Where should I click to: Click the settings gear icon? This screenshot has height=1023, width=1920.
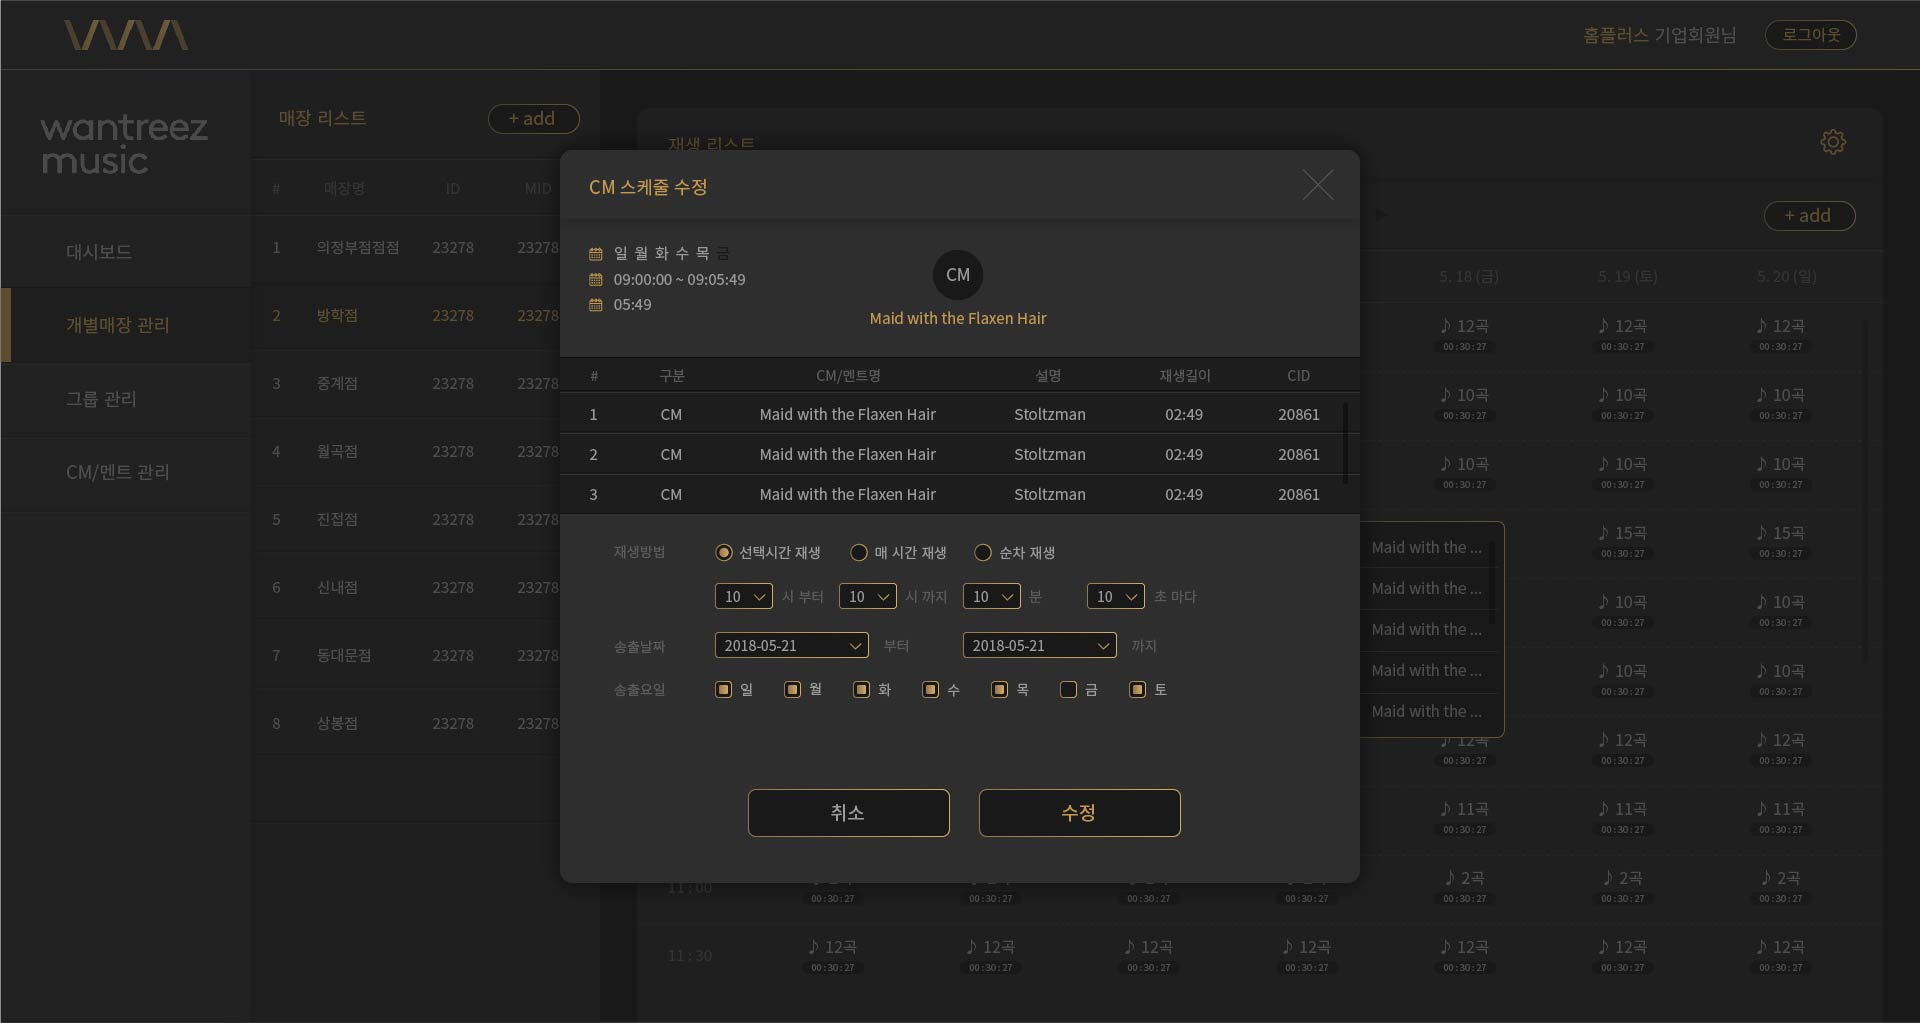click(x=1832, y=142)
